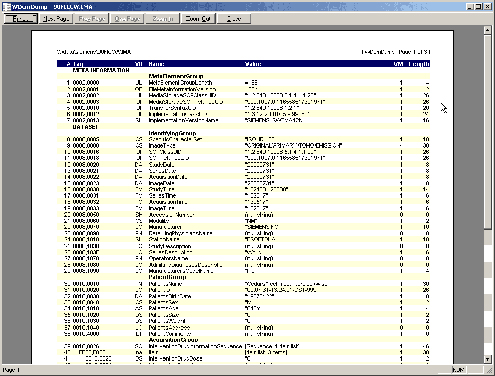Click the Prev Page toolbar button
Viewport: 495px width, 376px height.
point(92,19)
